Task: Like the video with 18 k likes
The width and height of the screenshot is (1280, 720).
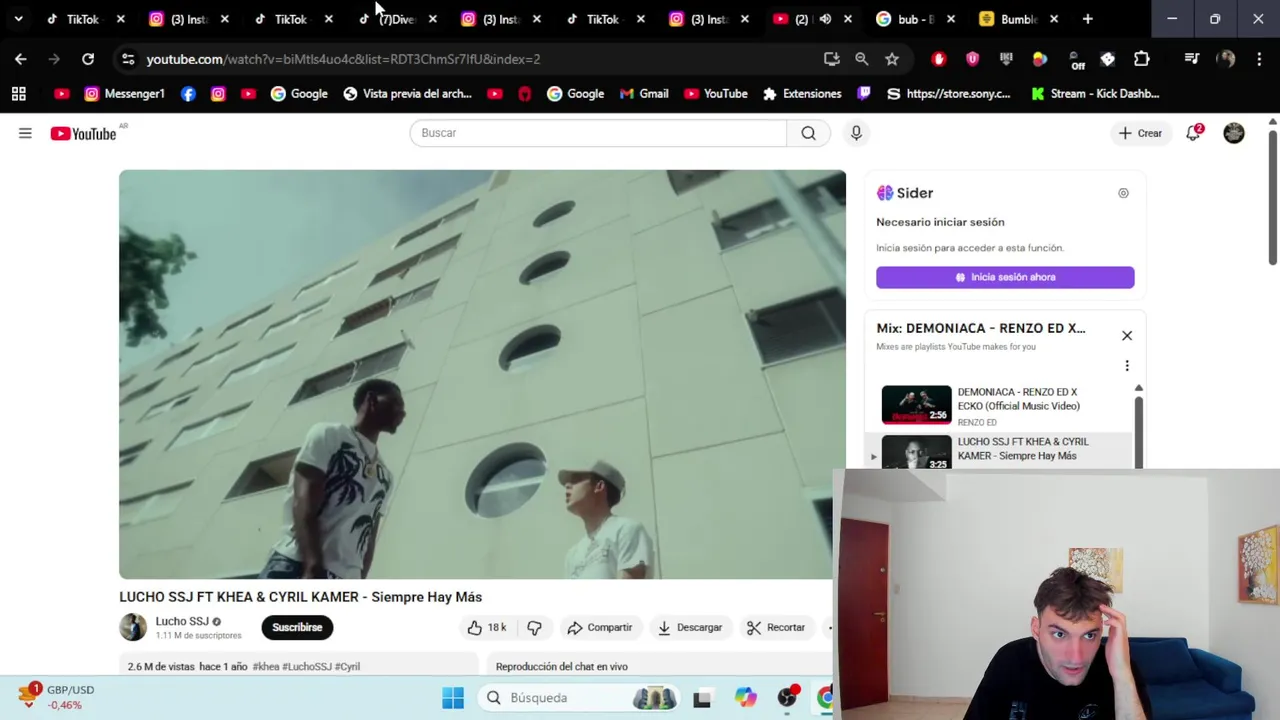Action: (487, 628)
